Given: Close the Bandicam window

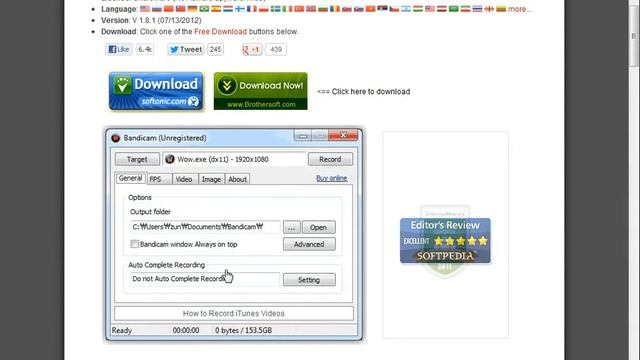Looking at the screenshot, I should tap(343, 135).
